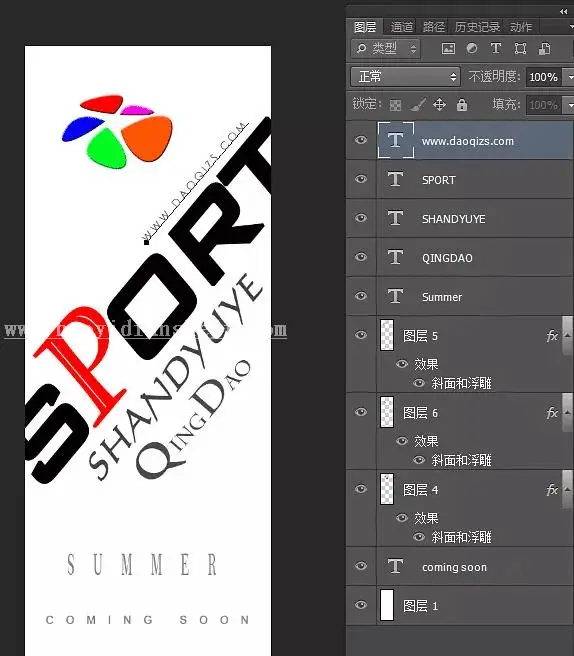Switch to the 图层 tab
Image resolution: width=574 pixels, height=656 pixels.
[365, 27]
